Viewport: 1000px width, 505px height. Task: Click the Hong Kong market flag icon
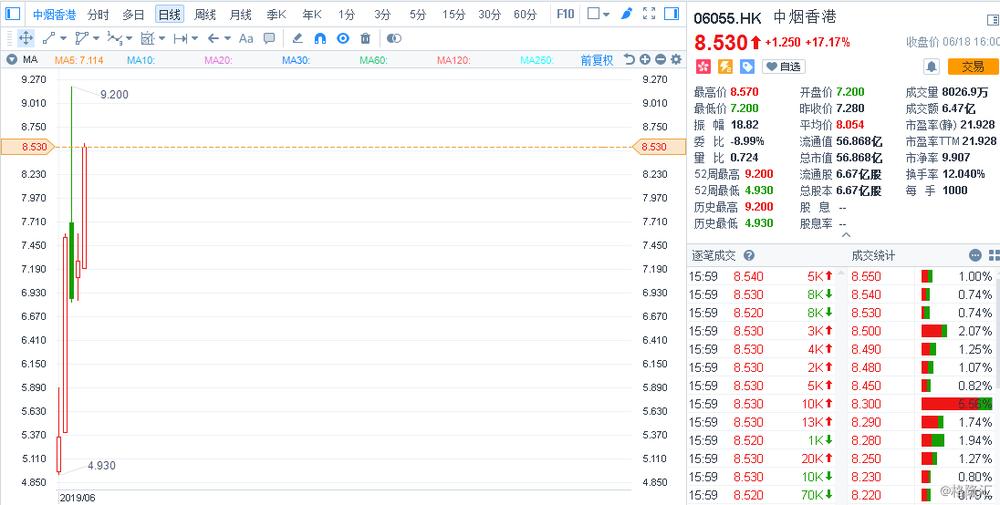pyautogui.click(x=703, y=66)
